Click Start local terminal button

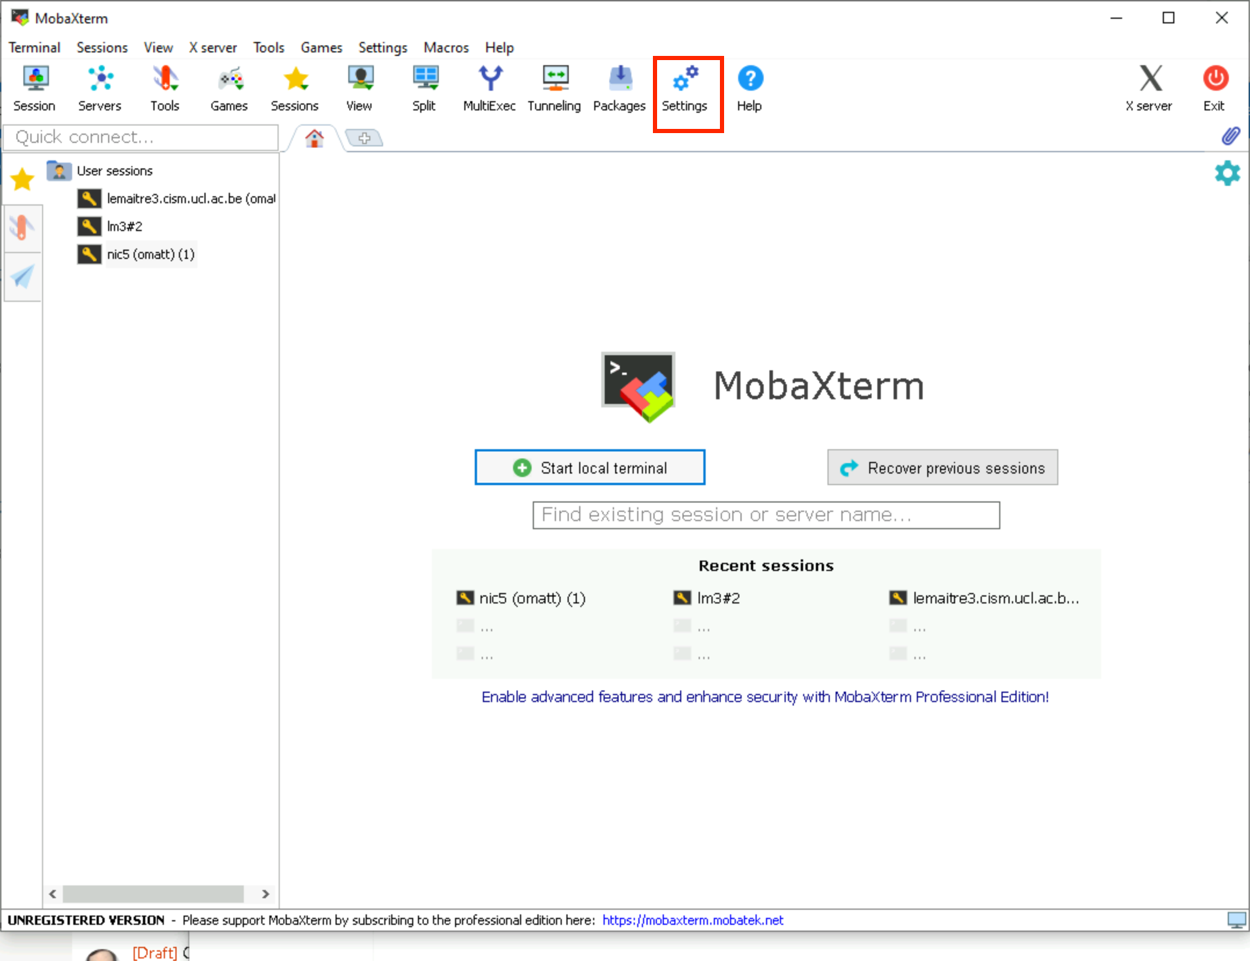pyautogui.click(x=590, y=468)
